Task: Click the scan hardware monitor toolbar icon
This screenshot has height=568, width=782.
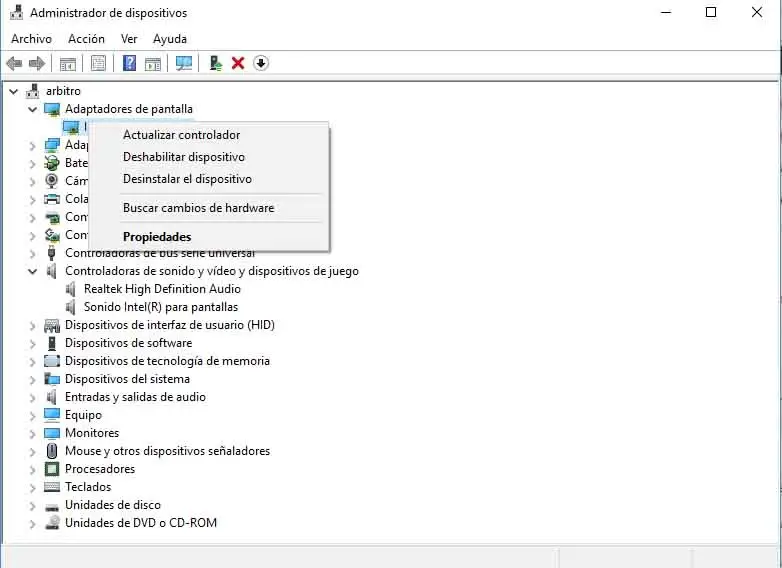Action: click(x=184, y=63)
